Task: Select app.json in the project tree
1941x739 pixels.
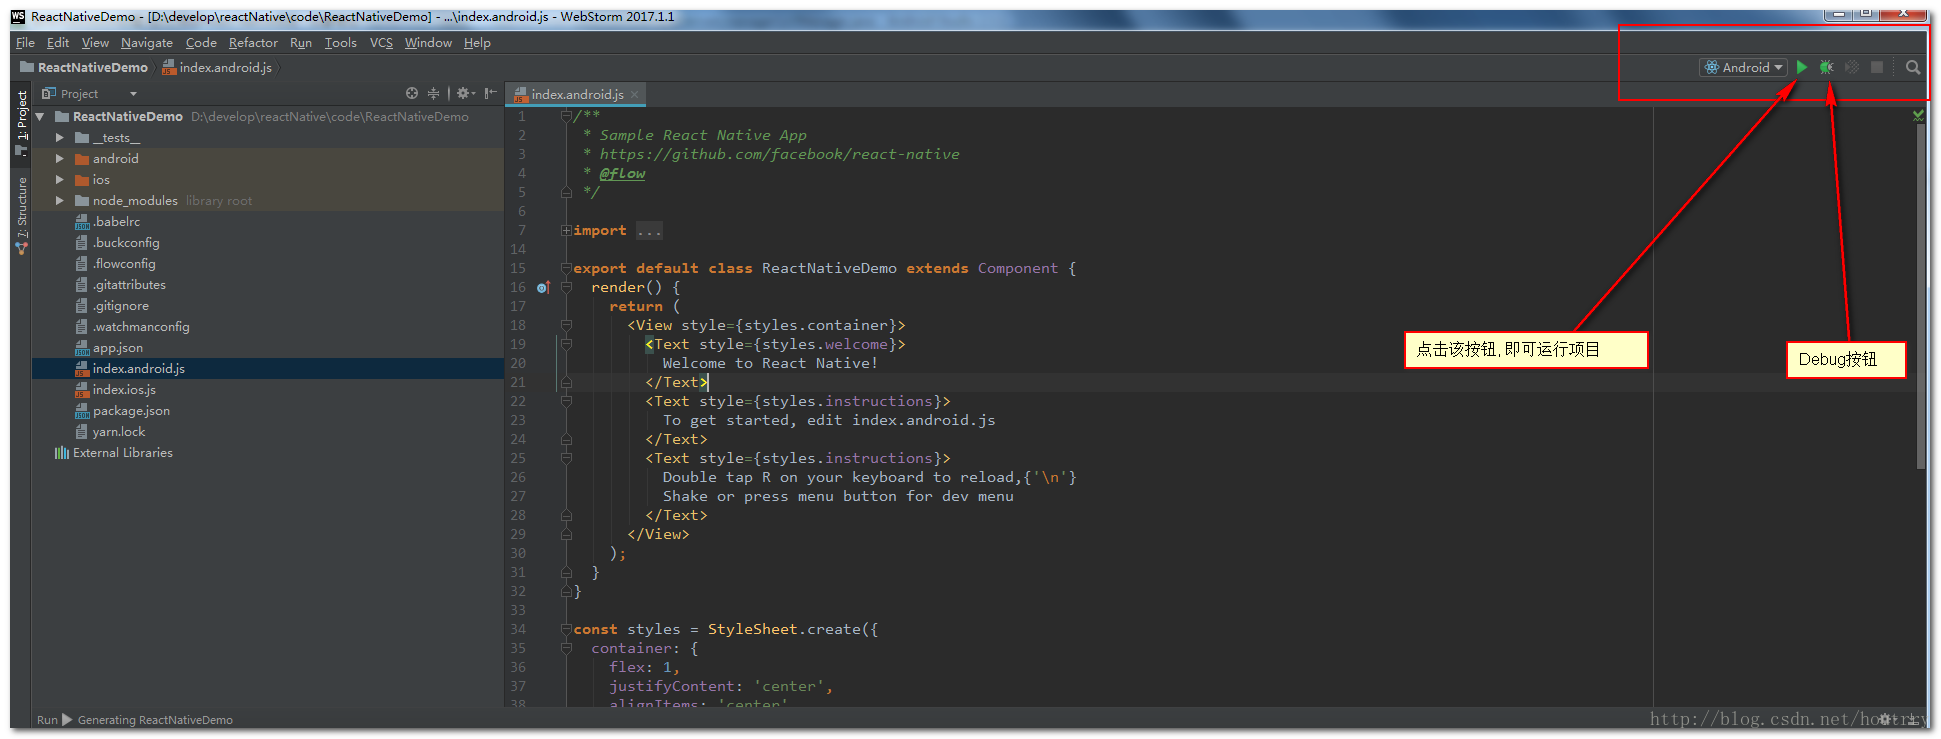Action: coord(118,347)
